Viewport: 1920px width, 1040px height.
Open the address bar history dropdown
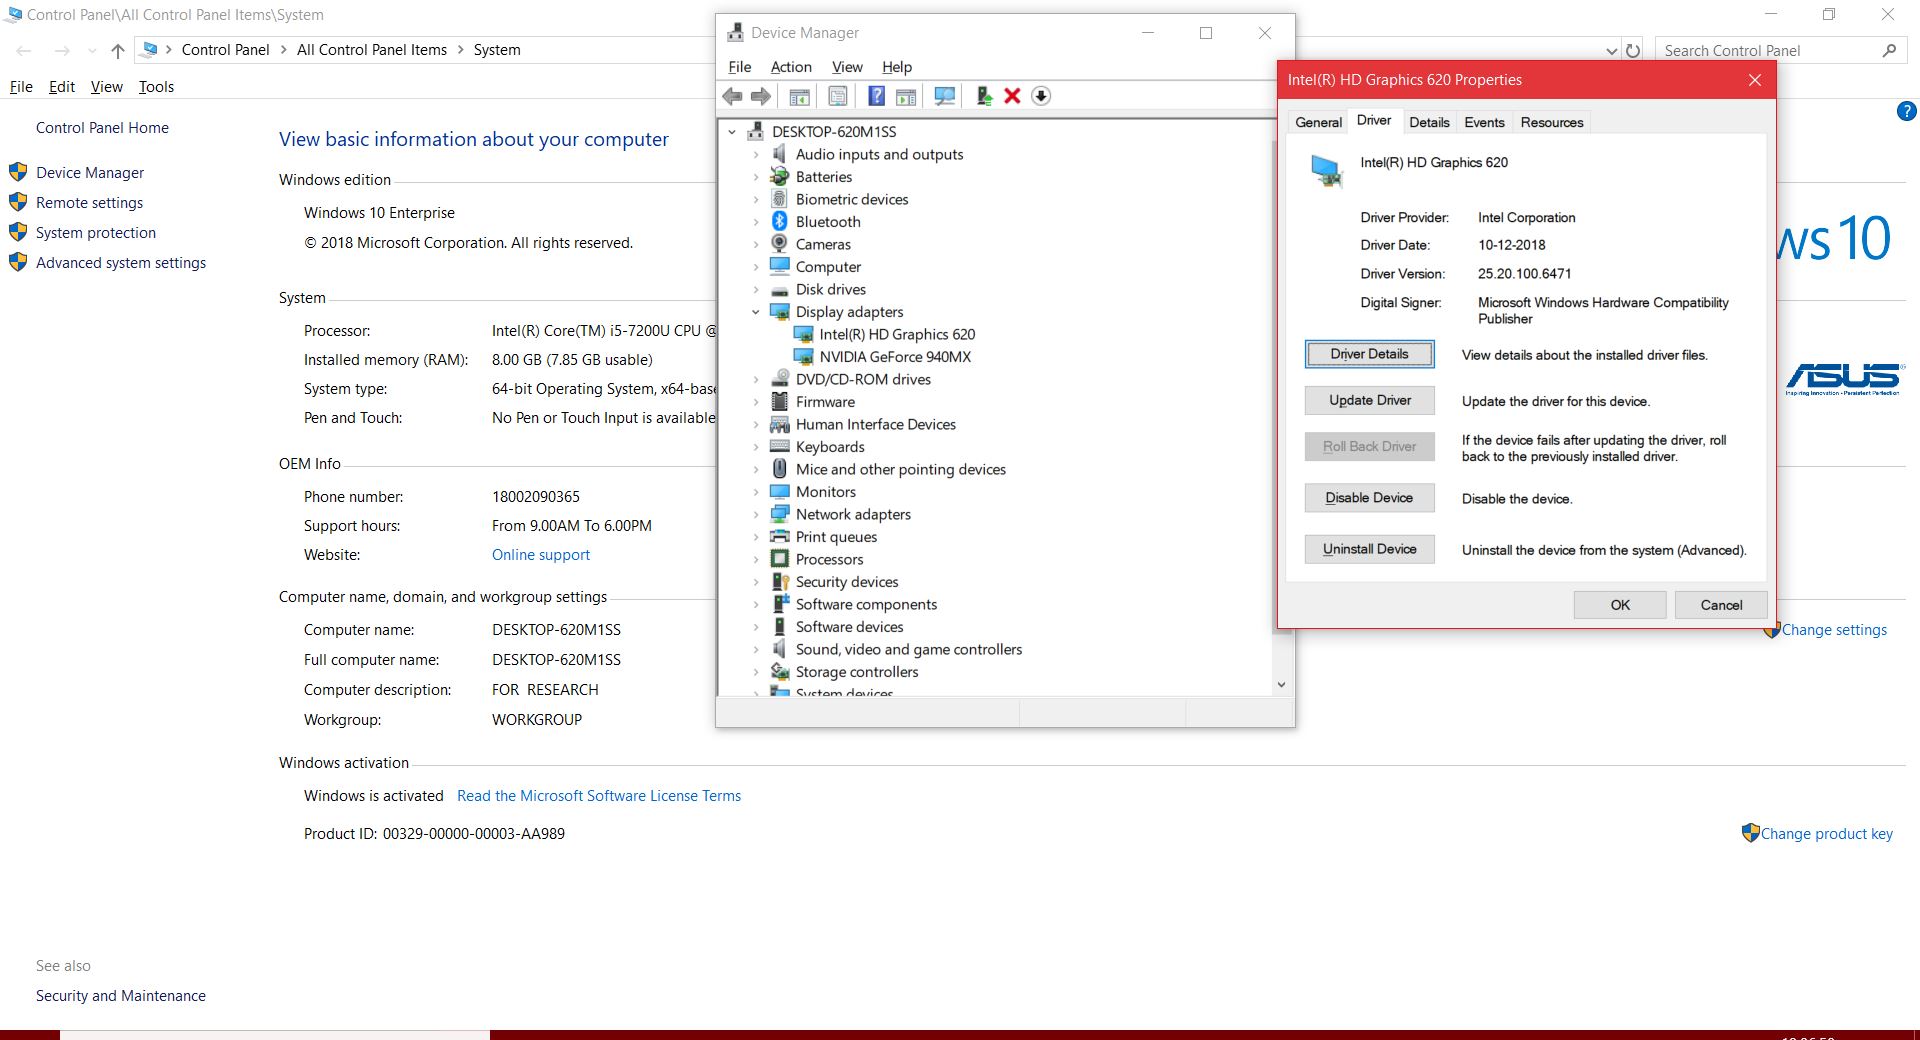pos(1611,51)
